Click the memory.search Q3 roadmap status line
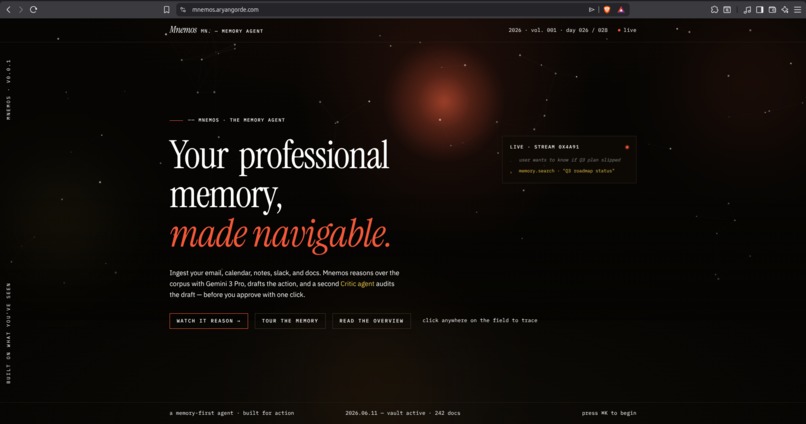The image size is (806, 424). [x=566, y=171]
